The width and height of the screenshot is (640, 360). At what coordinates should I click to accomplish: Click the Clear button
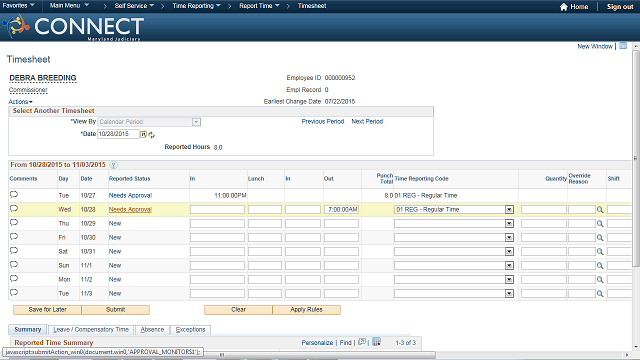point(238,310)
